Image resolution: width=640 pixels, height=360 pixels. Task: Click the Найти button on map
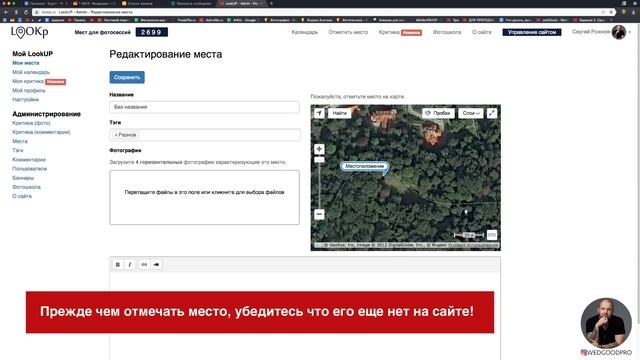click(x=339, y=113)
